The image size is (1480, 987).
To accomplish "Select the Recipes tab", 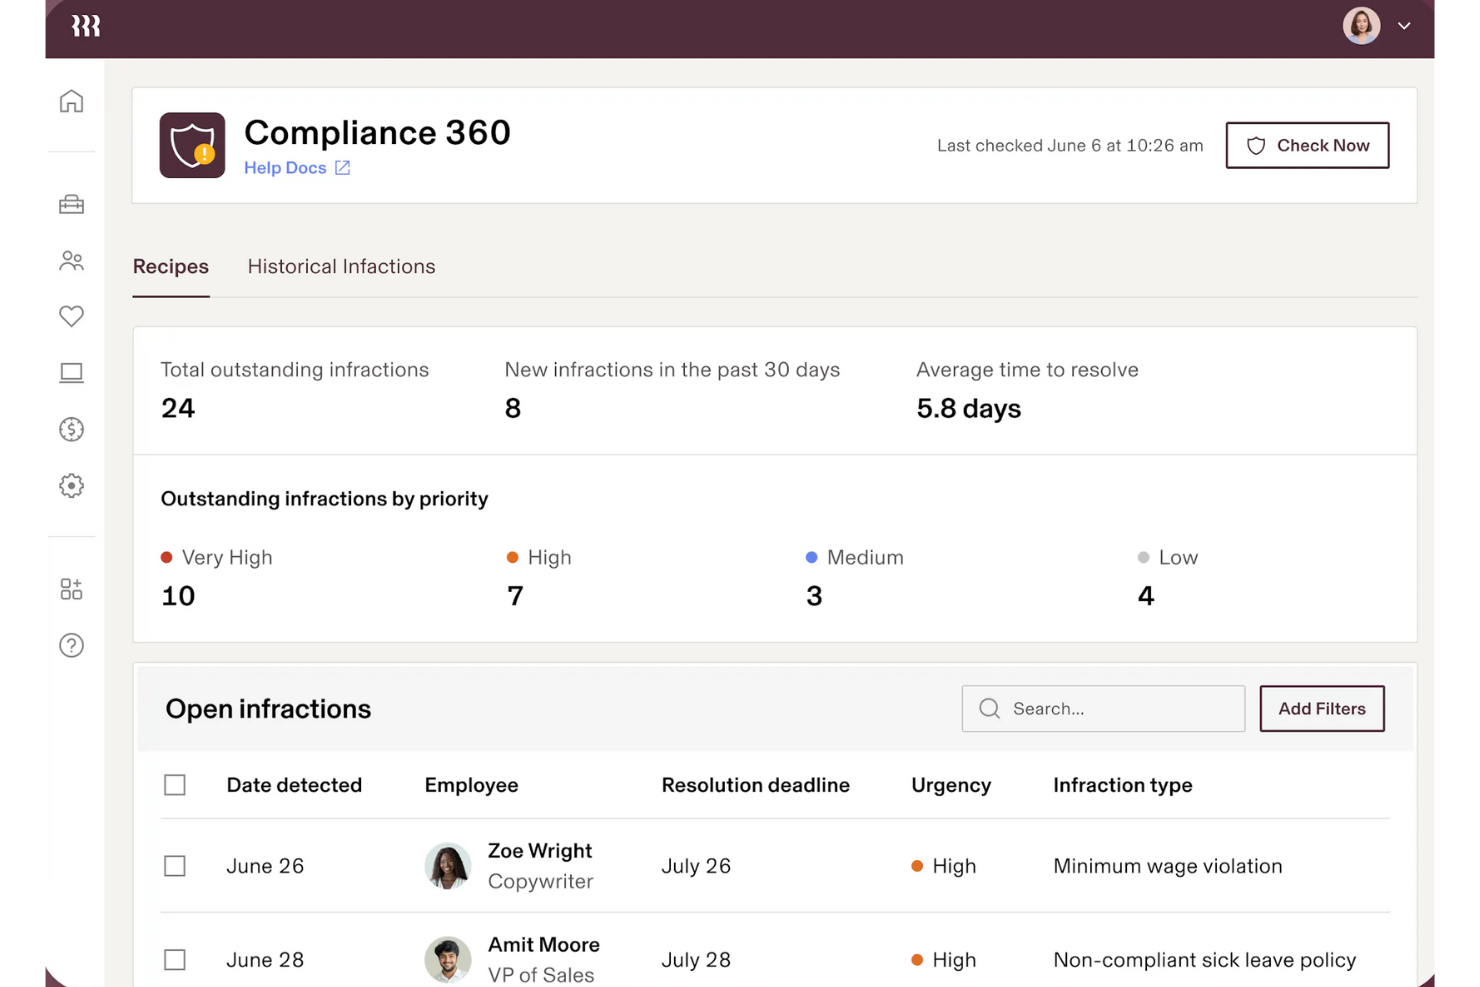I will tap(170, 266).
